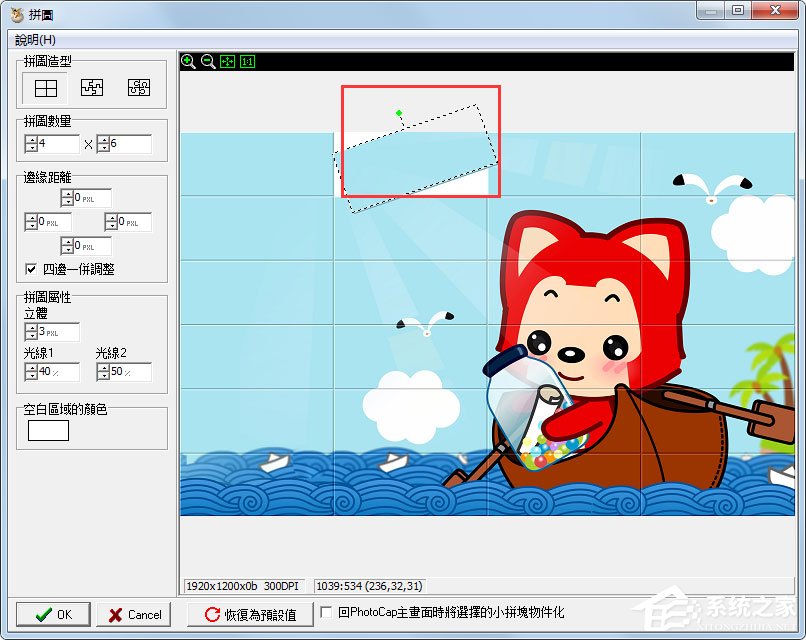Zoom out on the preview image
The height and width of the screenshot is (640, 806).
[208, 62]
